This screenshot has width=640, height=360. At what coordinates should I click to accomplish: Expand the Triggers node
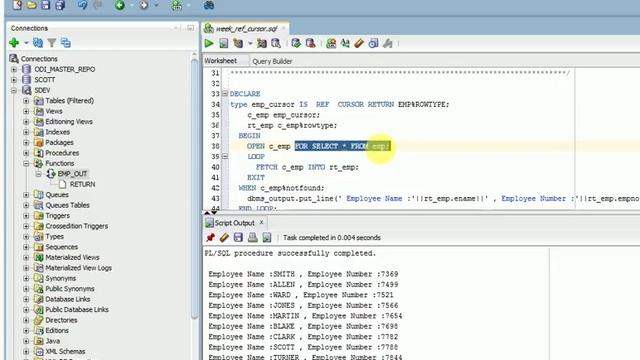(x=26, y=216)
